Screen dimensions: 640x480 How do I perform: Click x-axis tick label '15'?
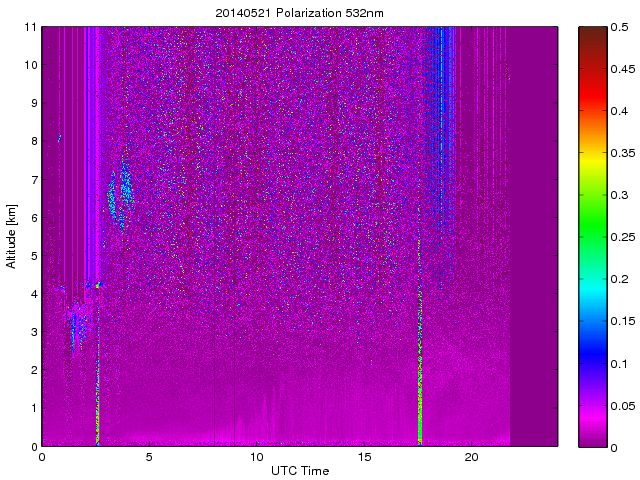(x=364, y=457)
